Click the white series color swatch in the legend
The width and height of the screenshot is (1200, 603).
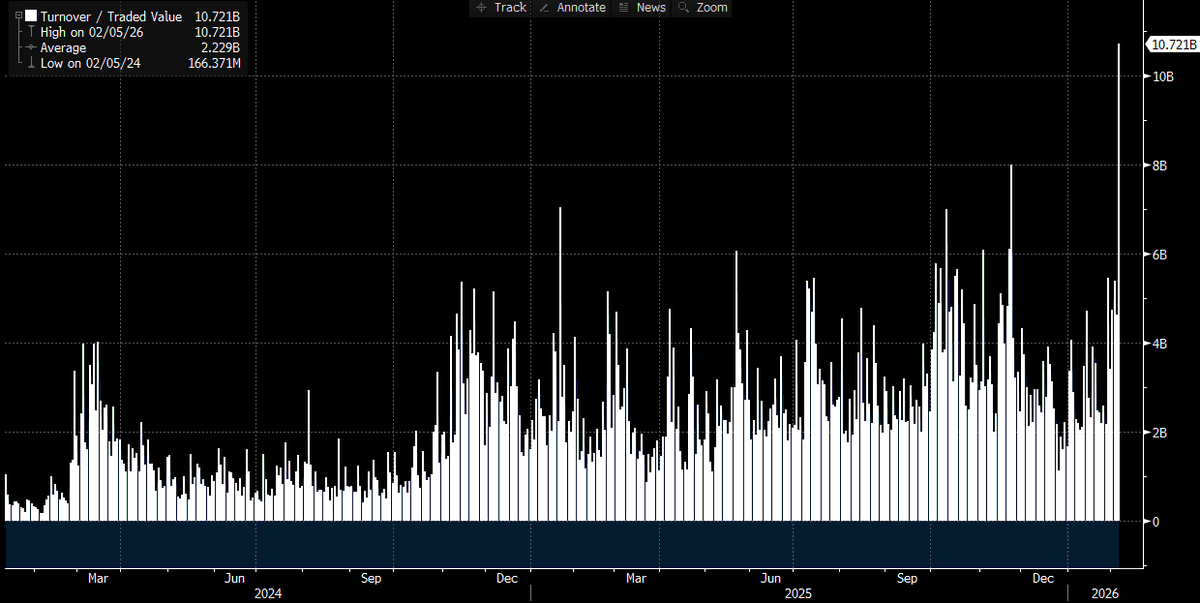[30, 16]
